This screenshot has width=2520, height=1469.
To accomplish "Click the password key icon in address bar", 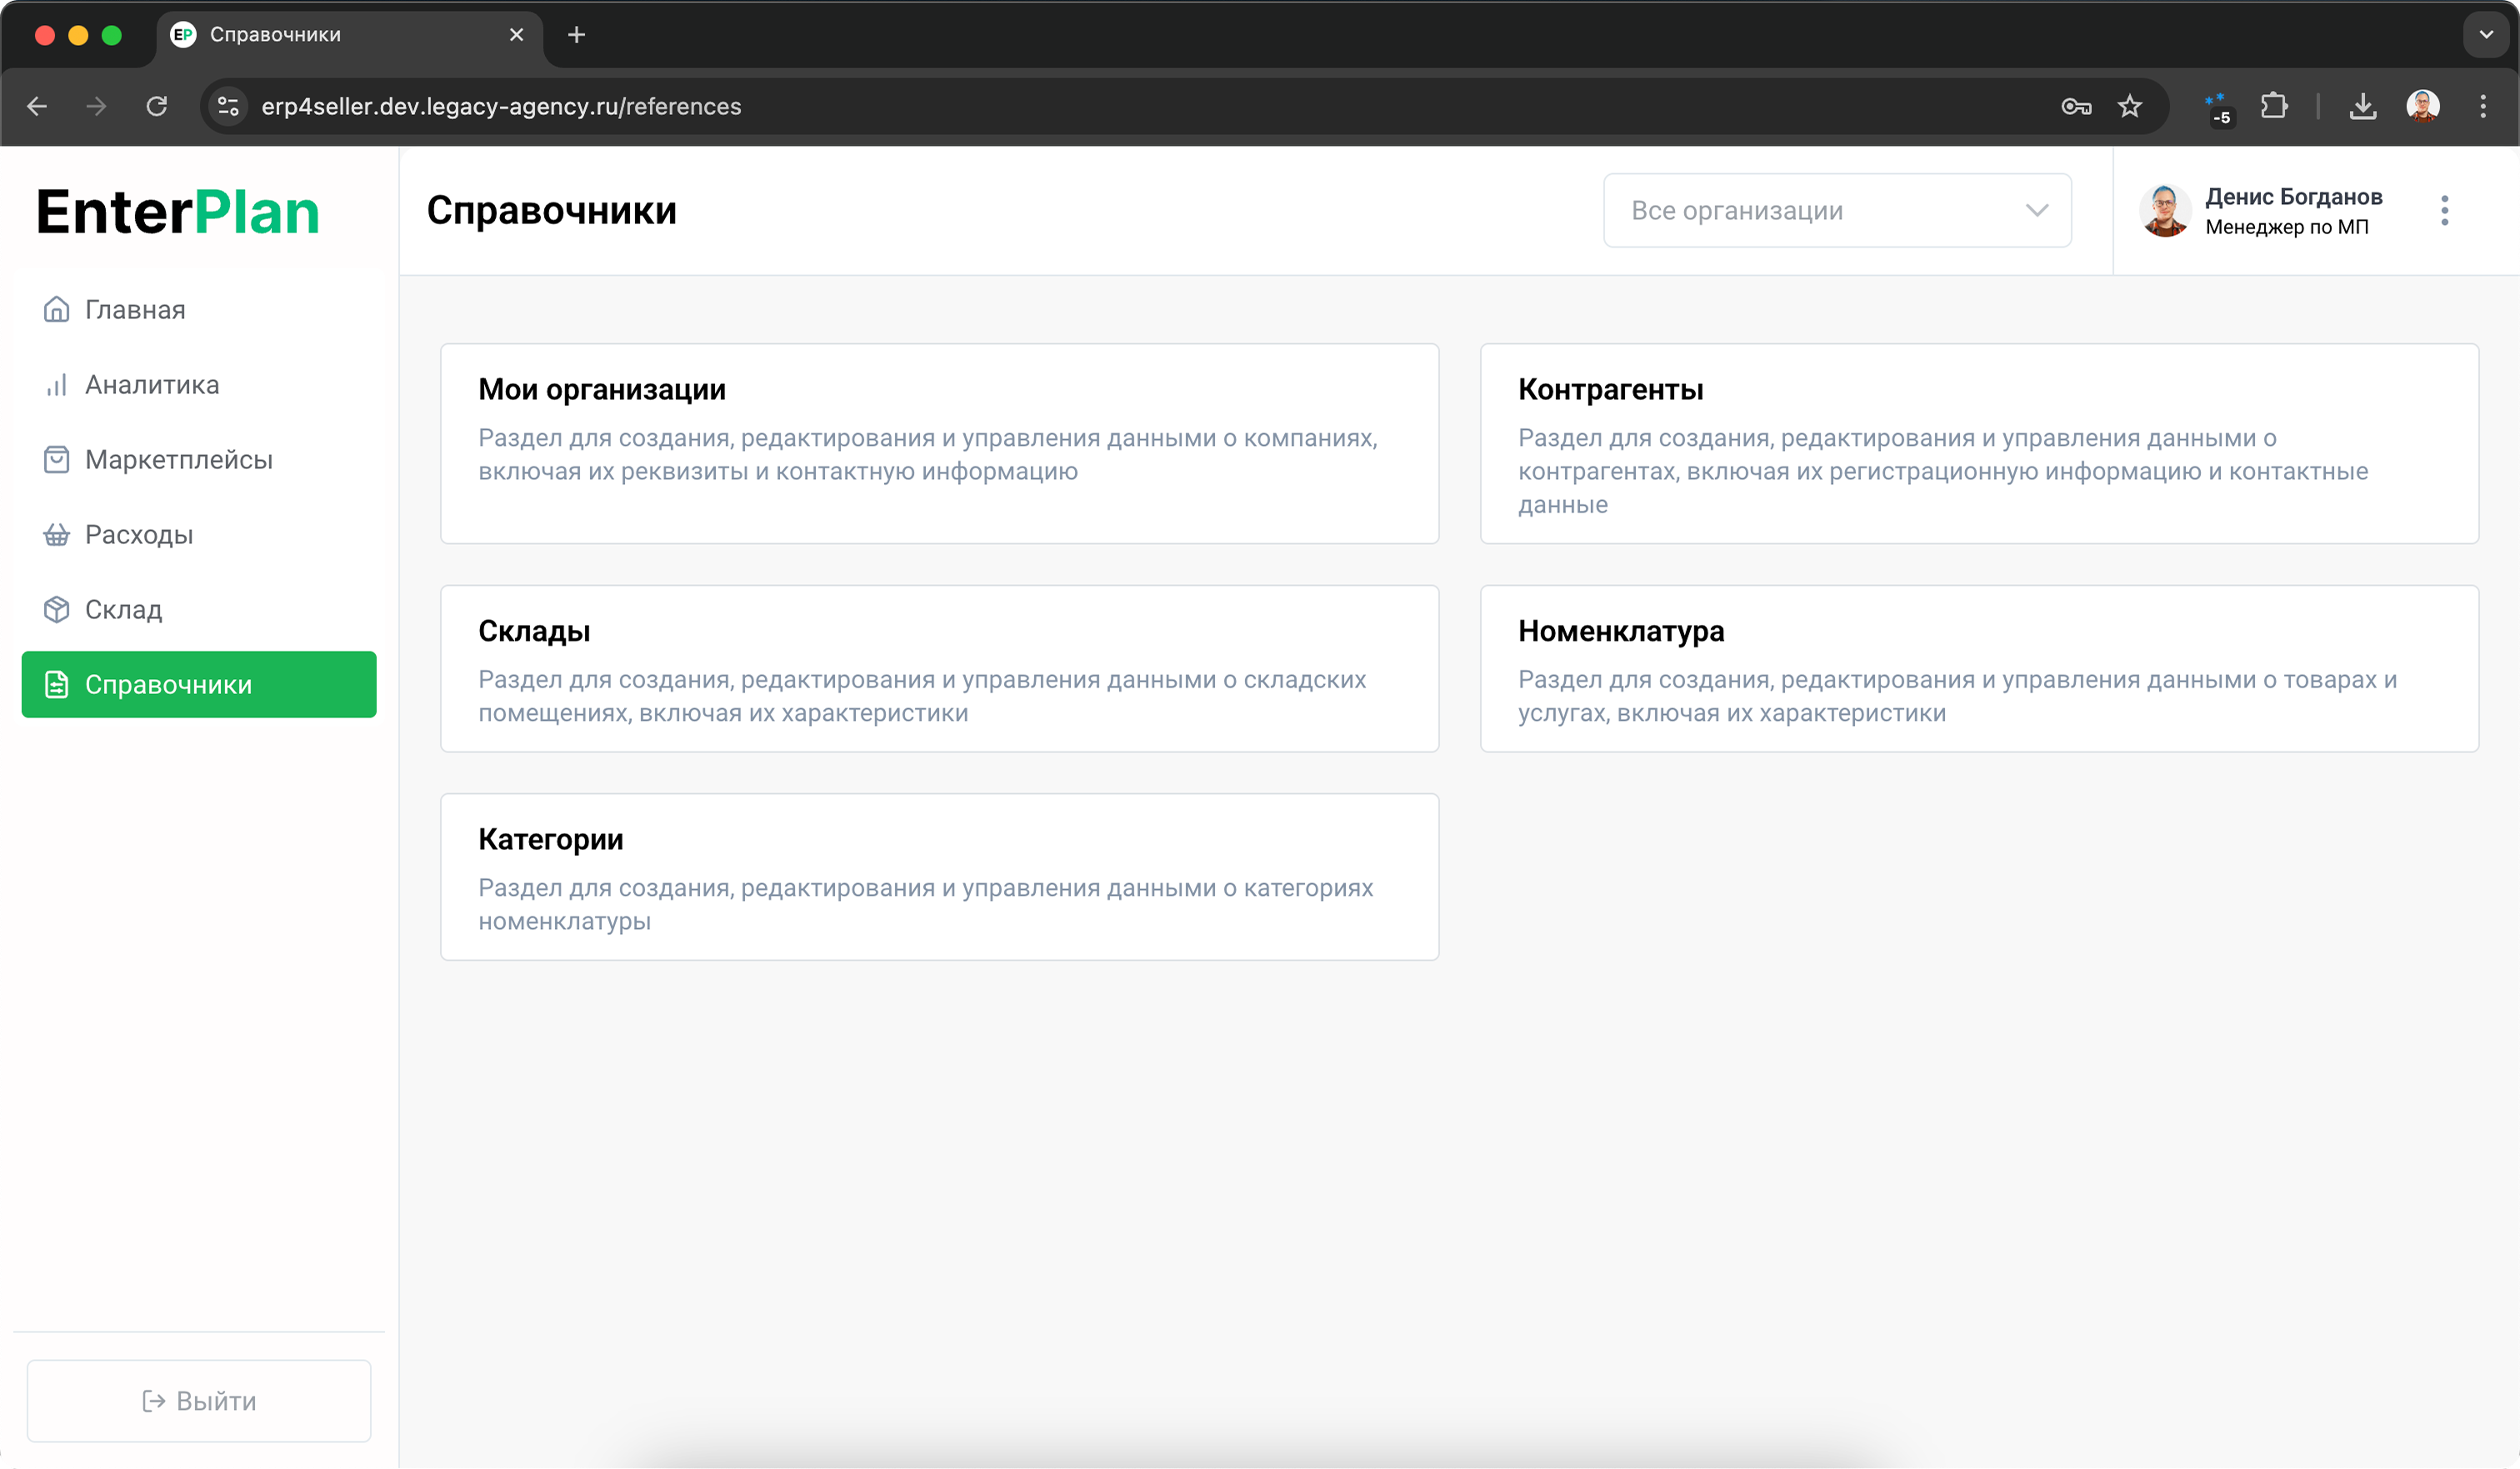I will (2076, 106).
